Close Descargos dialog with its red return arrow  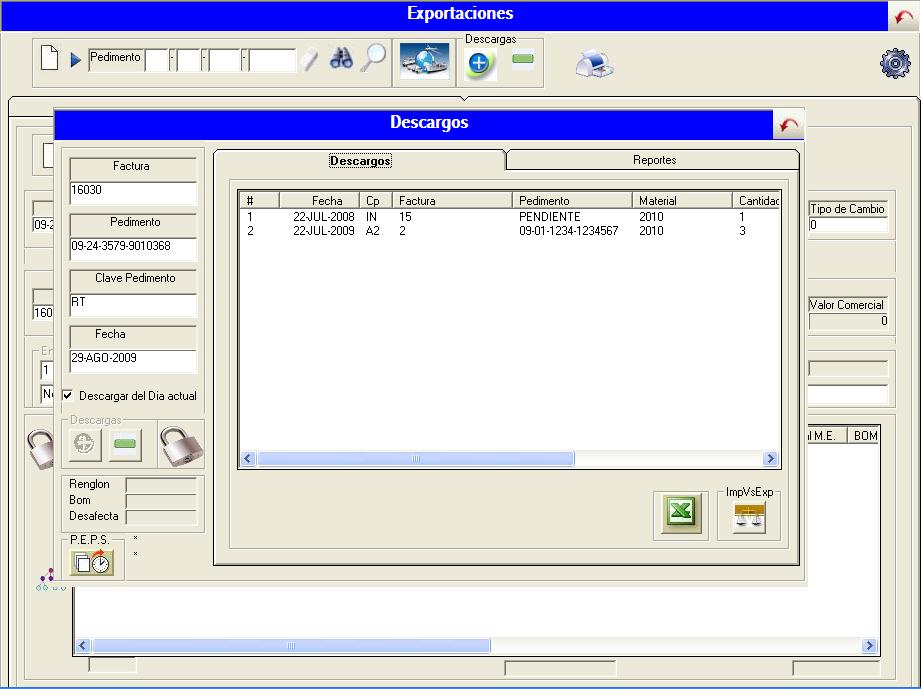tap(788, 125)
